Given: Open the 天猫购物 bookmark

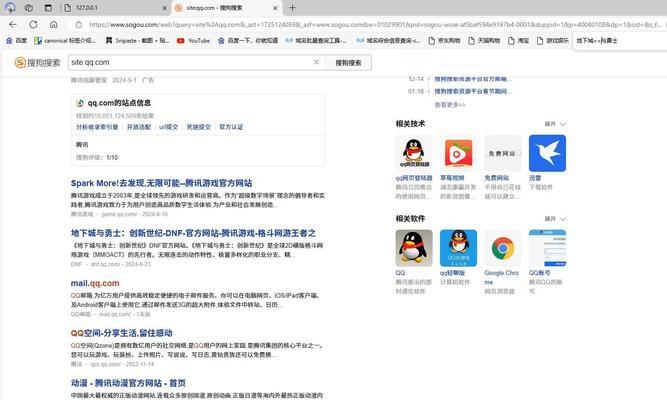Looking at the screenshot, I should [x=484, y=40].
